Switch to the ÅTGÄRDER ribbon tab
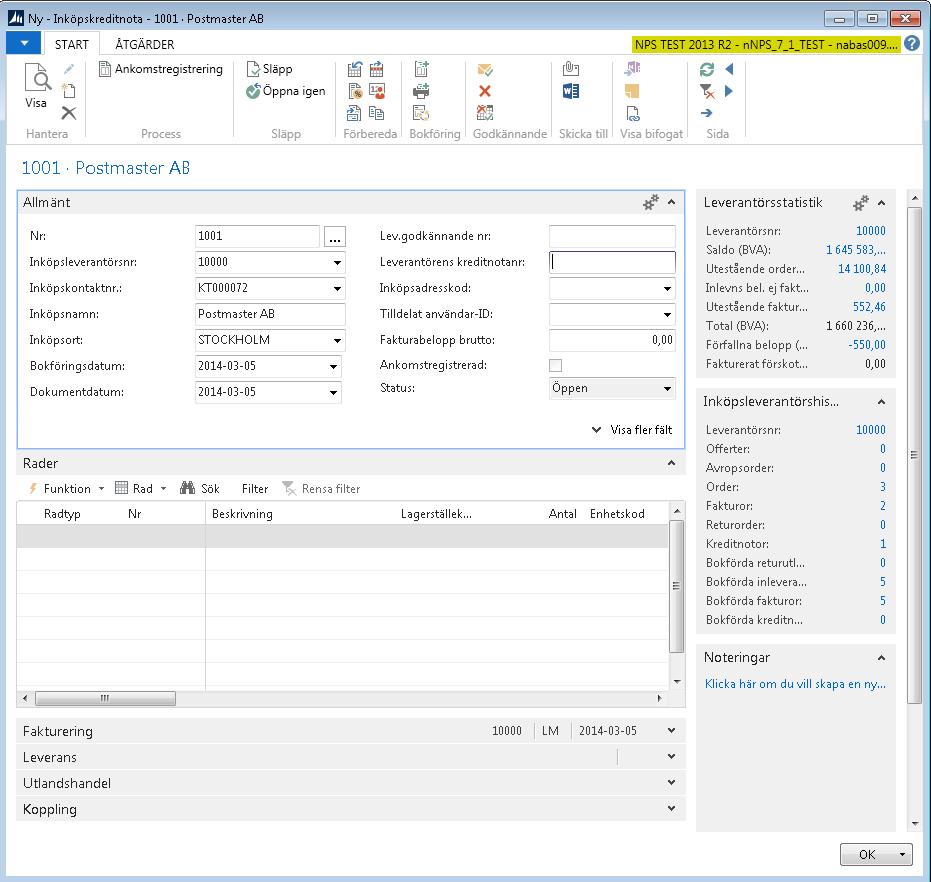The image size is (931, 882). tap(144, 45)
